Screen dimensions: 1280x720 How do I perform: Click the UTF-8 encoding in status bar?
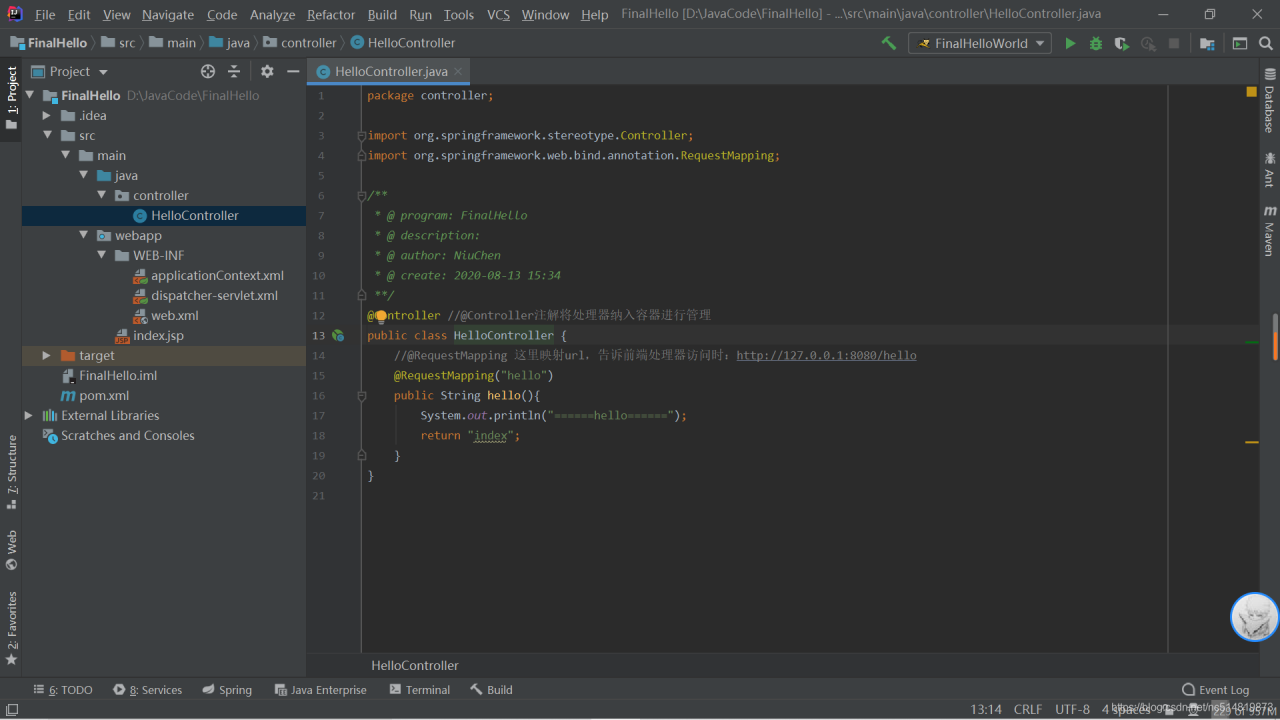pyautogui.click(x=1072, y=709)
